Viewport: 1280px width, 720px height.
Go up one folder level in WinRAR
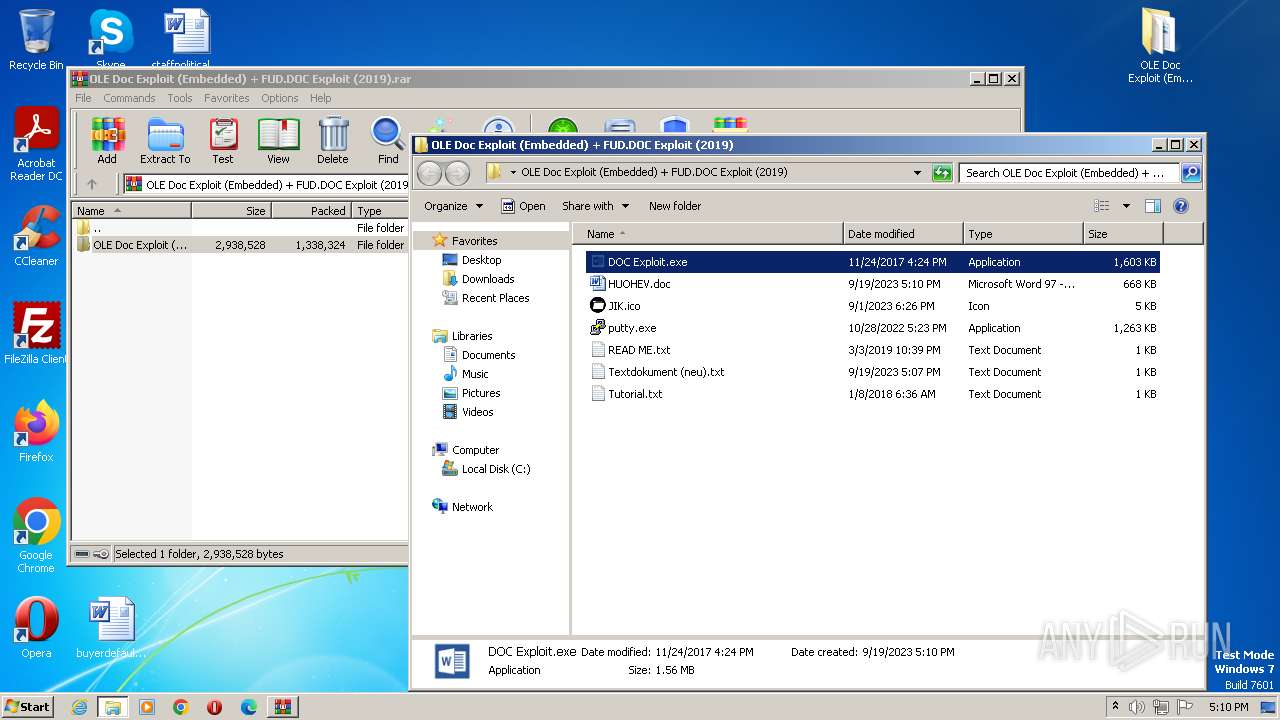point(92,184)
